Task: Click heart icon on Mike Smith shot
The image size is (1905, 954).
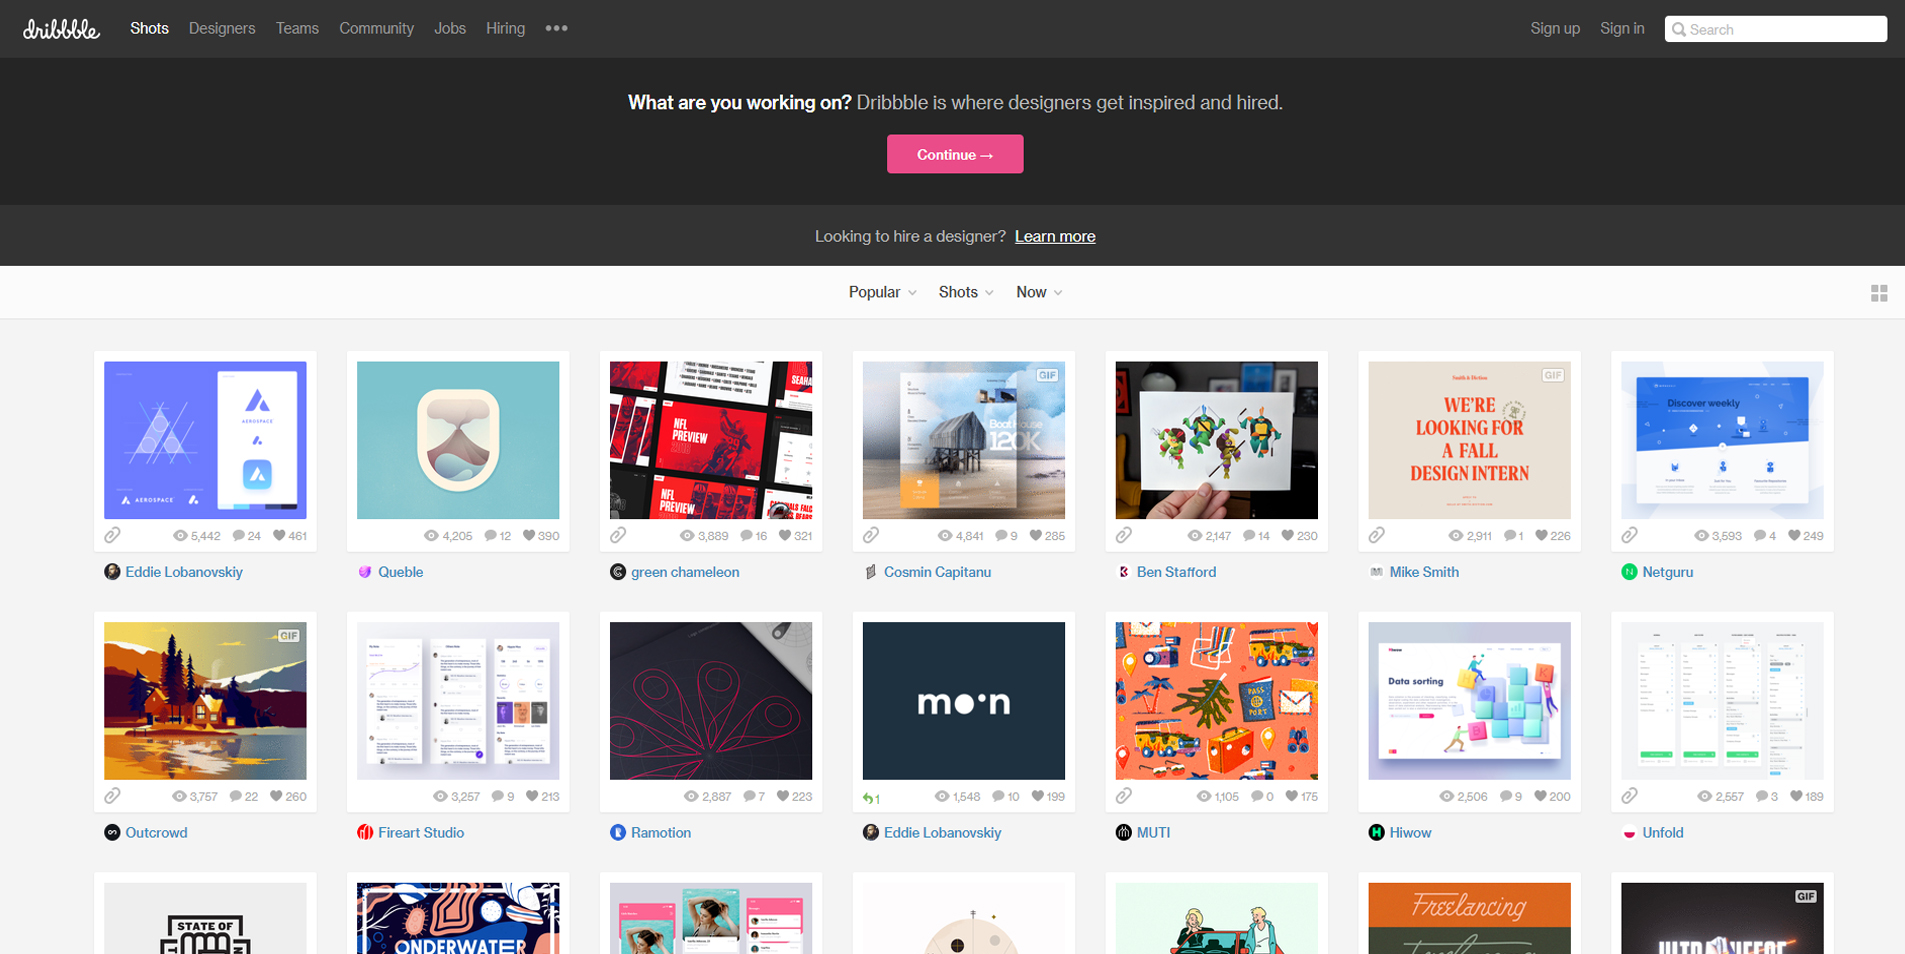Action: (1541, 536)
